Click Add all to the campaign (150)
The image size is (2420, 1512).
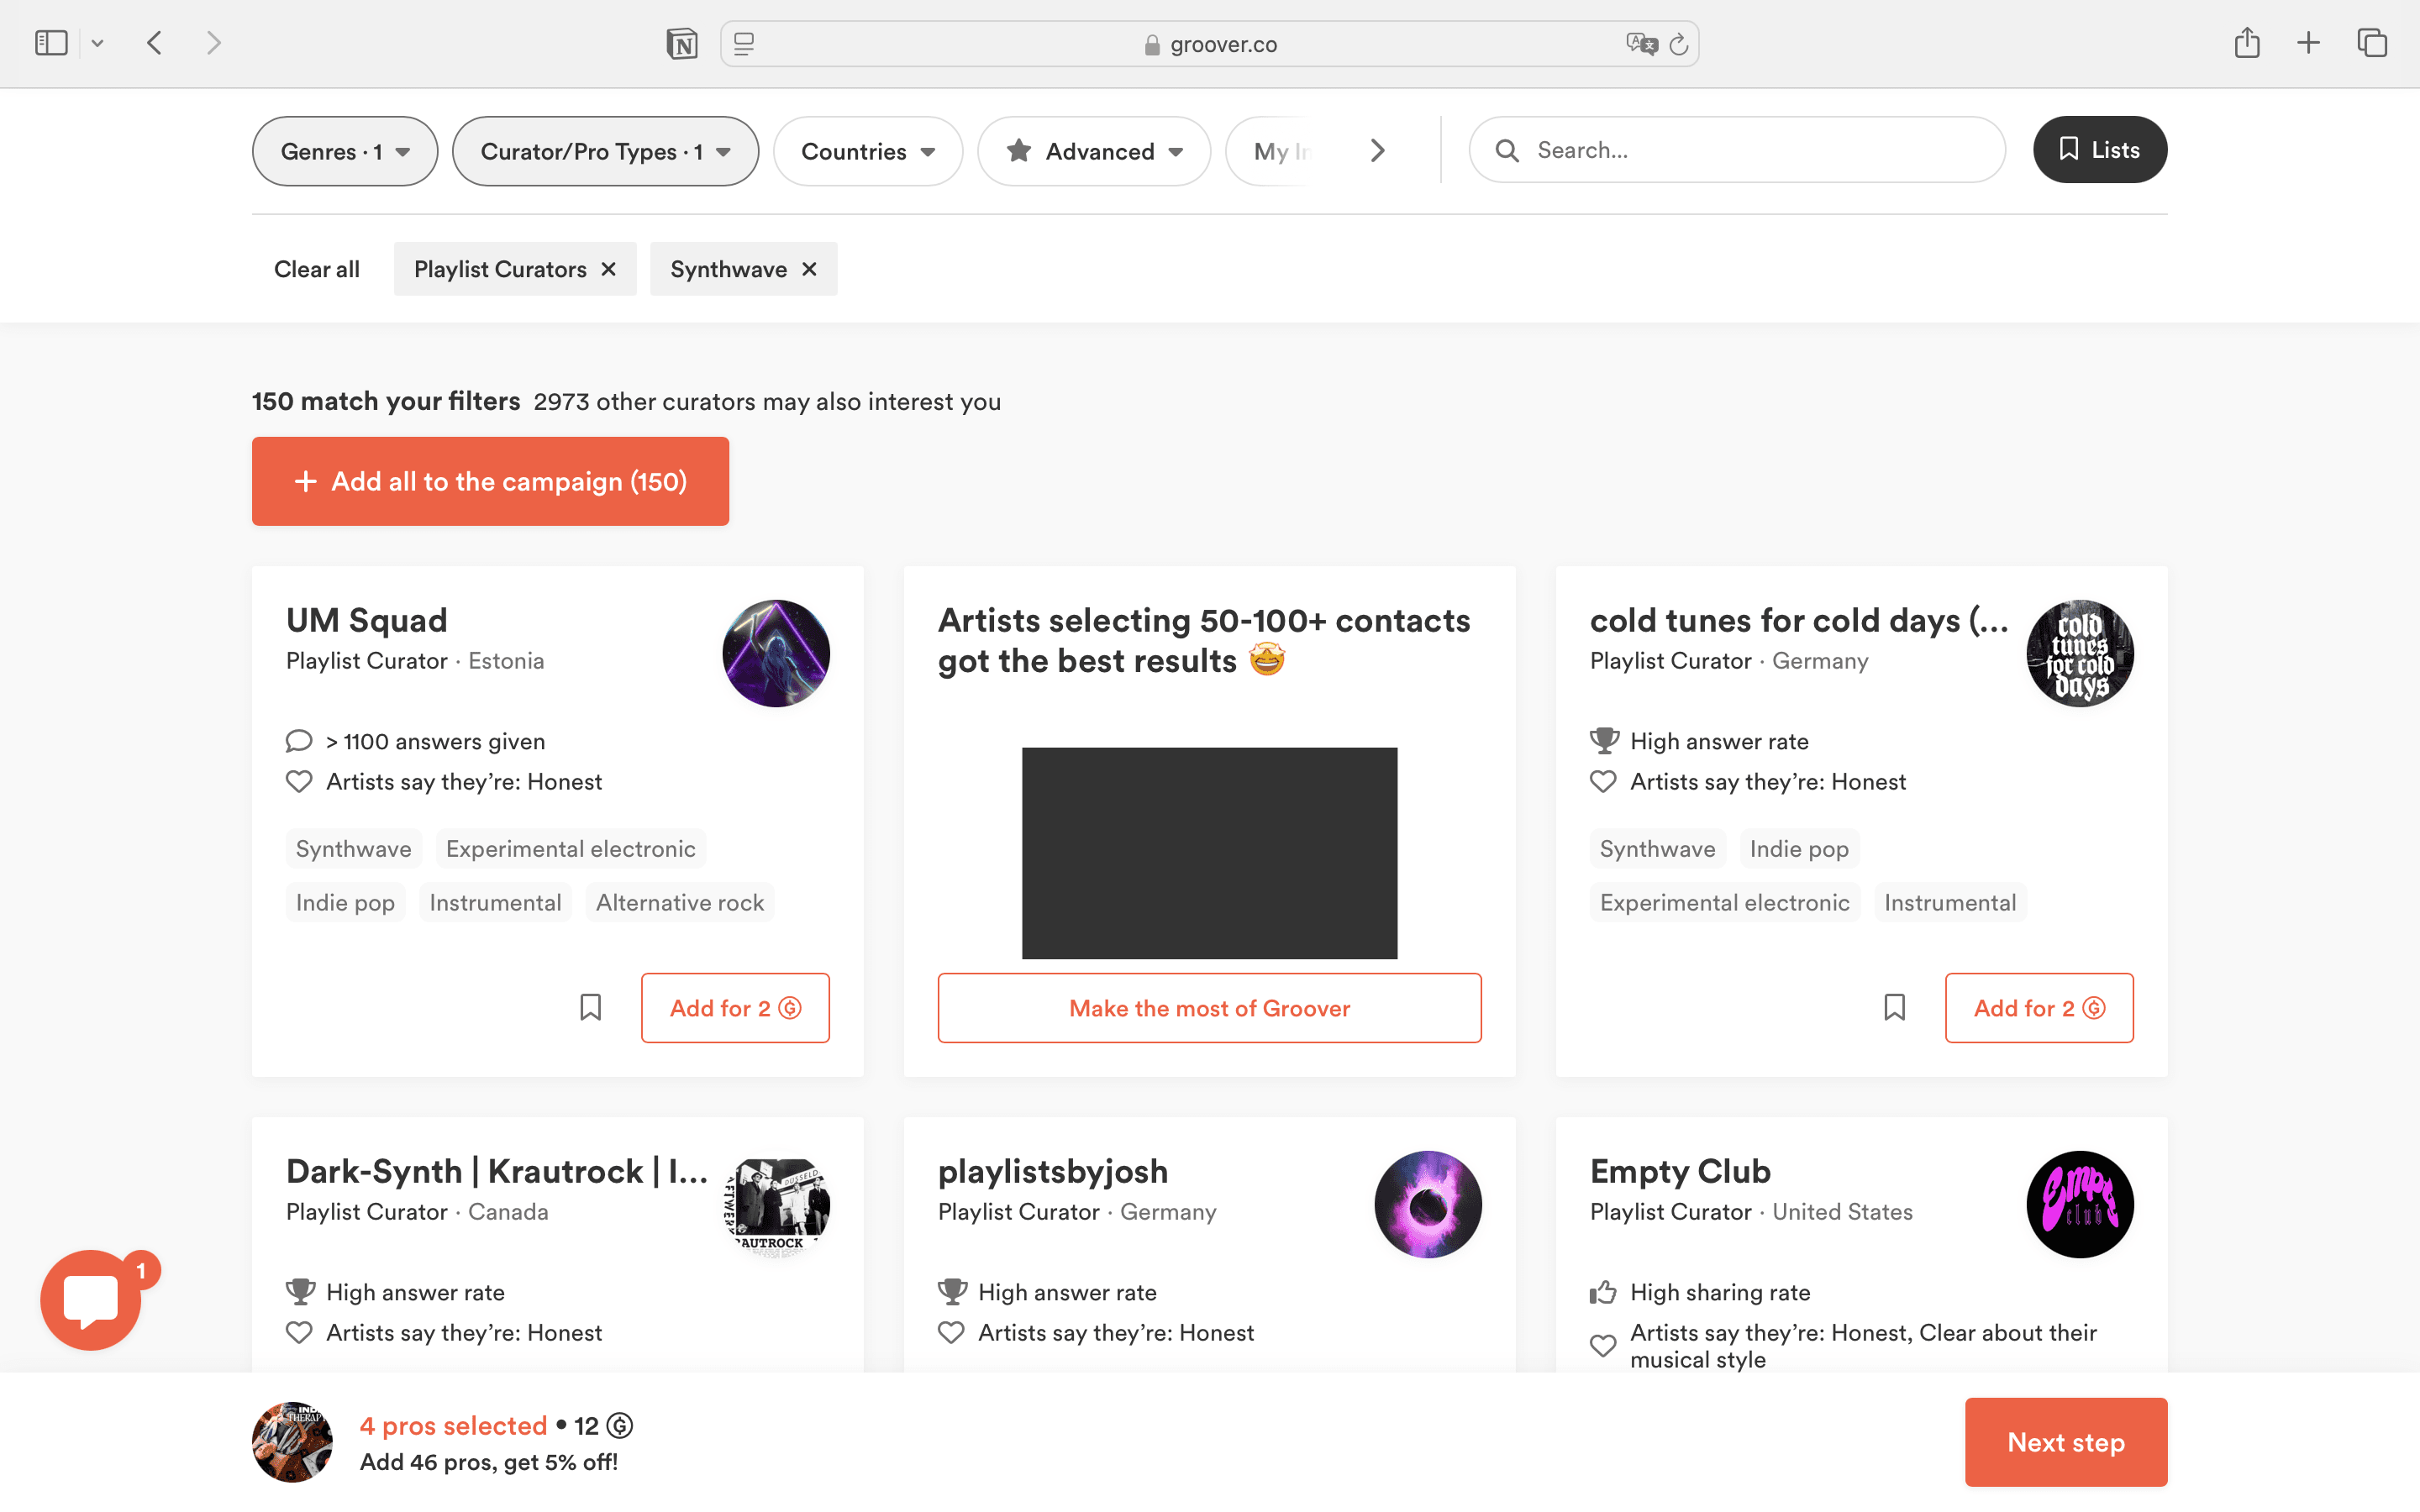click(490, 481)
